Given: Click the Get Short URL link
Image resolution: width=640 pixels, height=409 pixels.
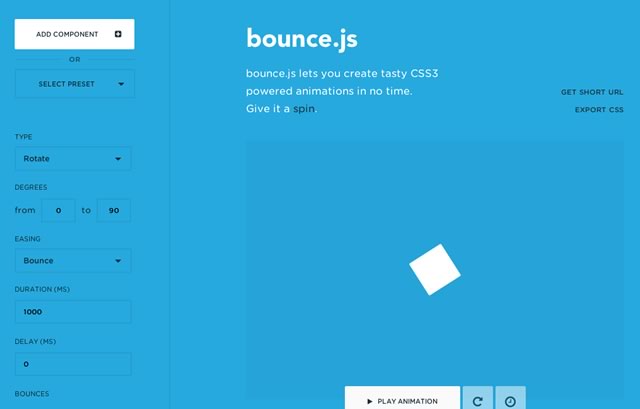Looking at the screenshot, I should [x=592, y=92].
